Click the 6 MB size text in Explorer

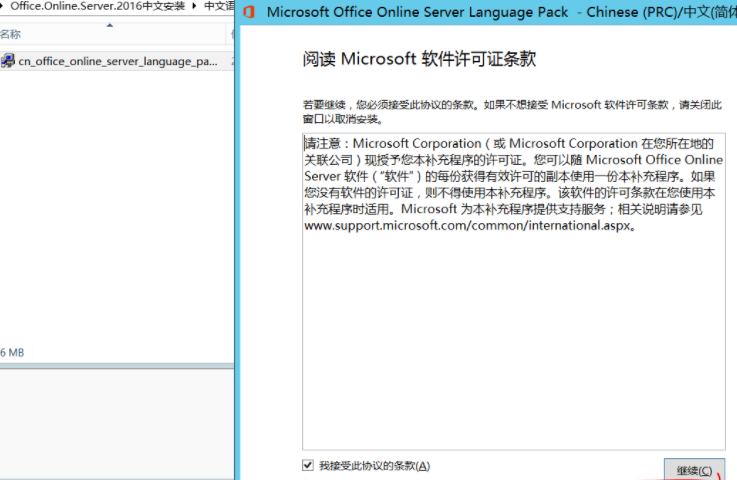[12, 353]
